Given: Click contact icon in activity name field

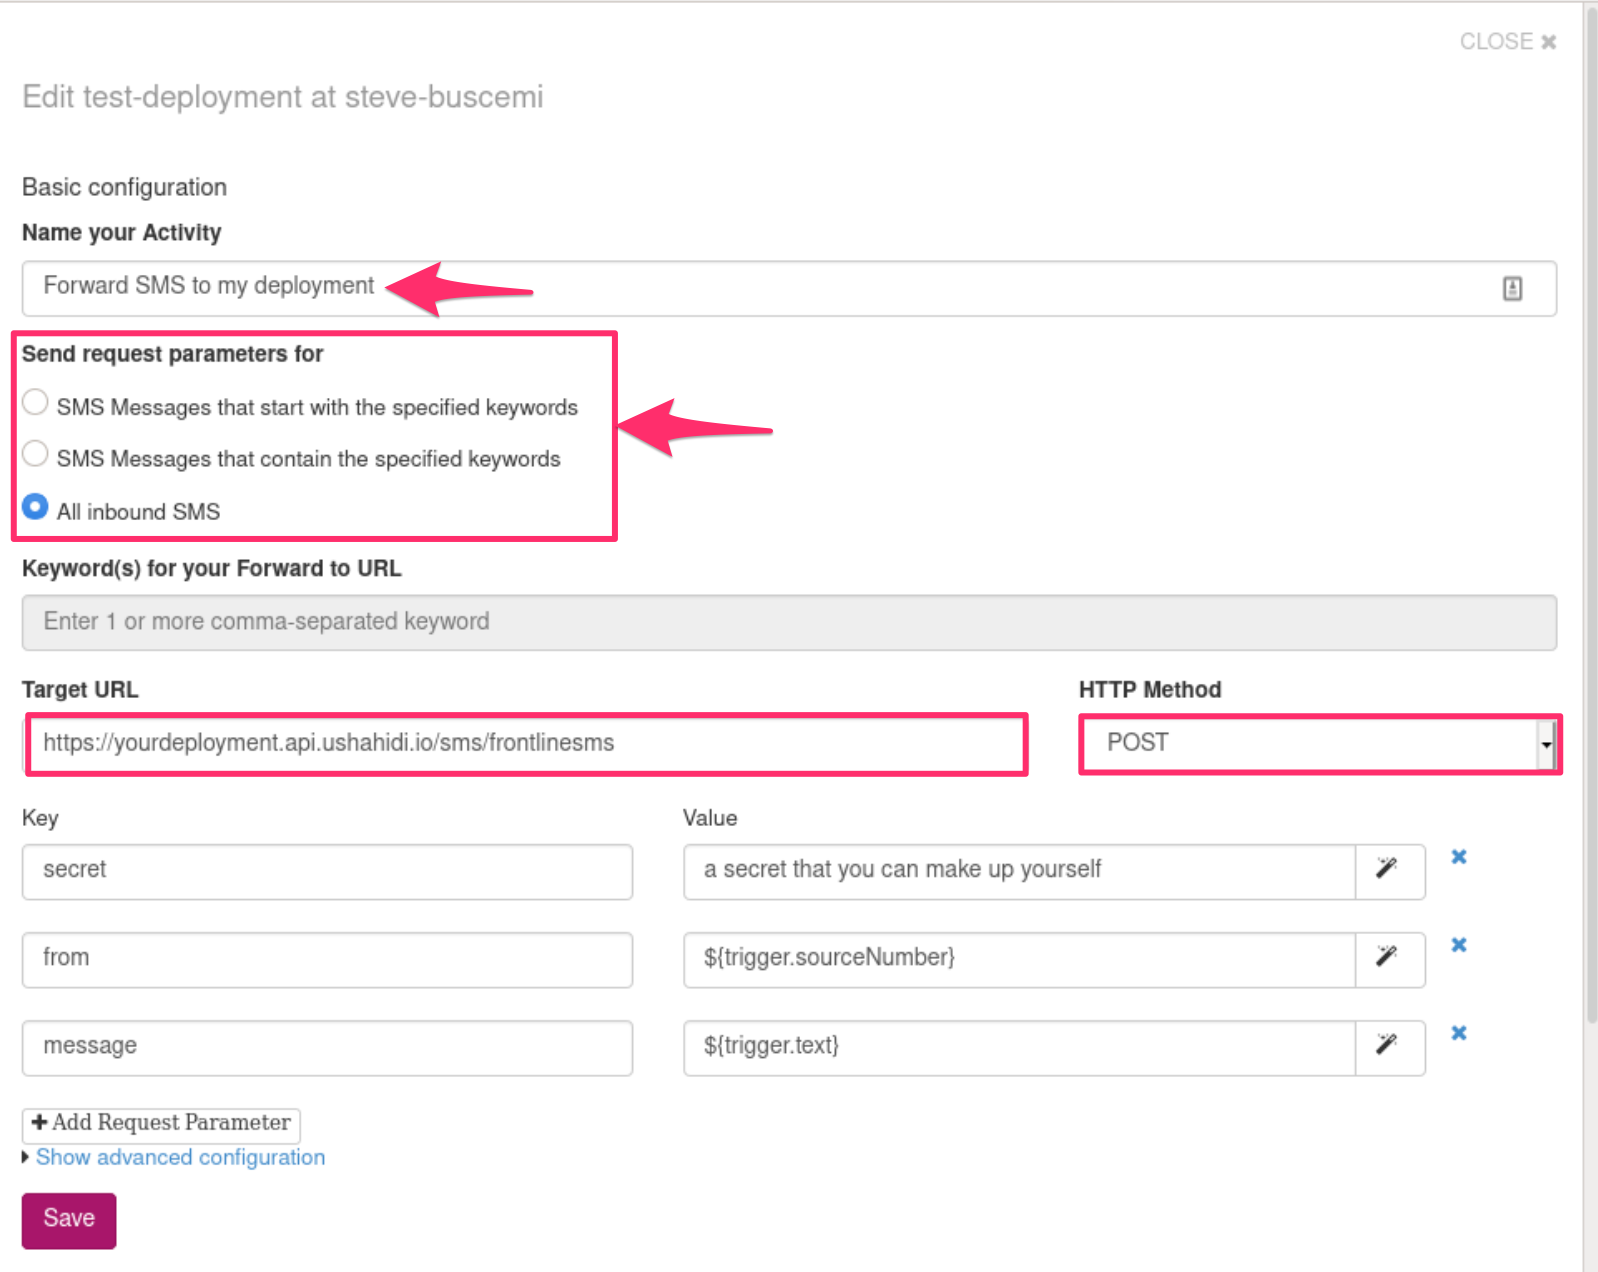Looking at the screenshot, I should [x=1512, y=289].
